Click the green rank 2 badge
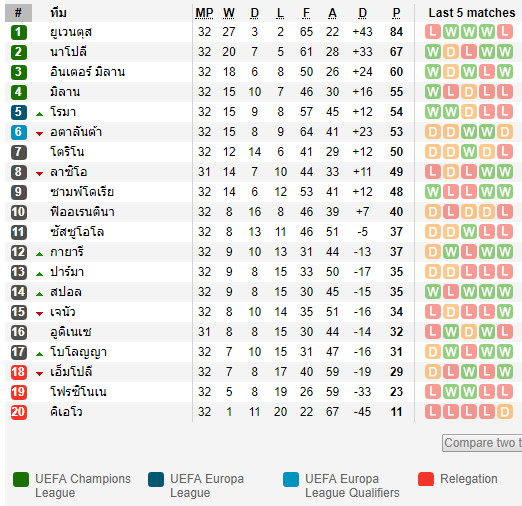Image resolution: width=522 pixels, height=506 pixels. [x=18, y=52]
